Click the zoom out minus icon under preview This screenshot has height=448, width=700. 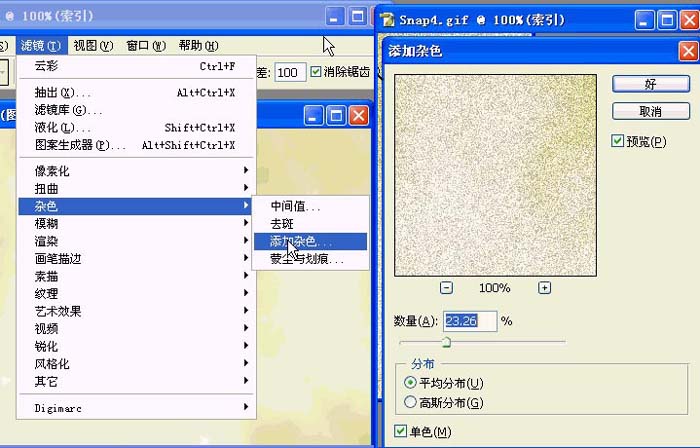pyautogui.click(x=446, y=288)
